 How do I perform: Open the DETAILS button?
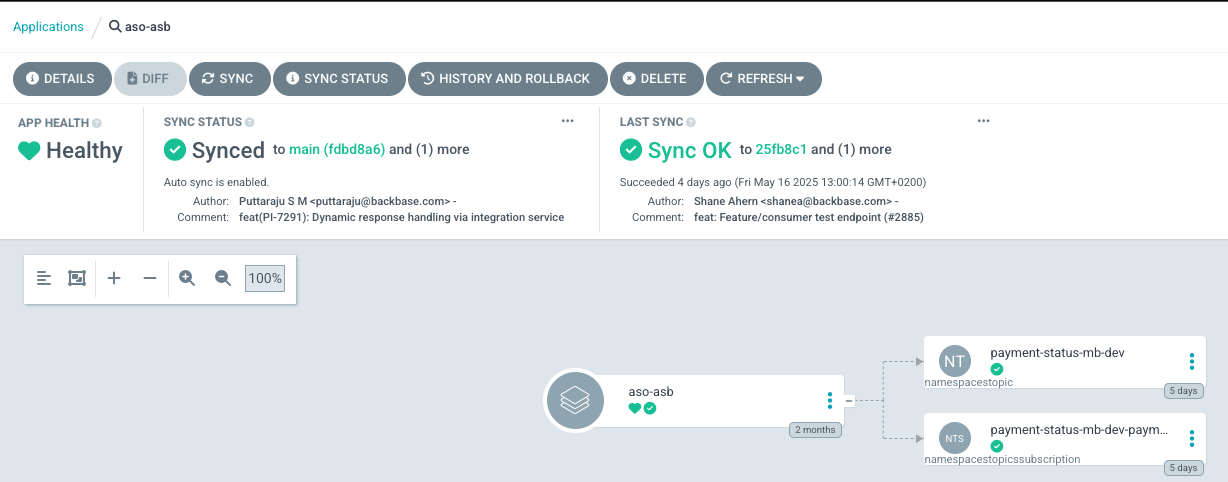pyautogui.click(x=61, y=78)
